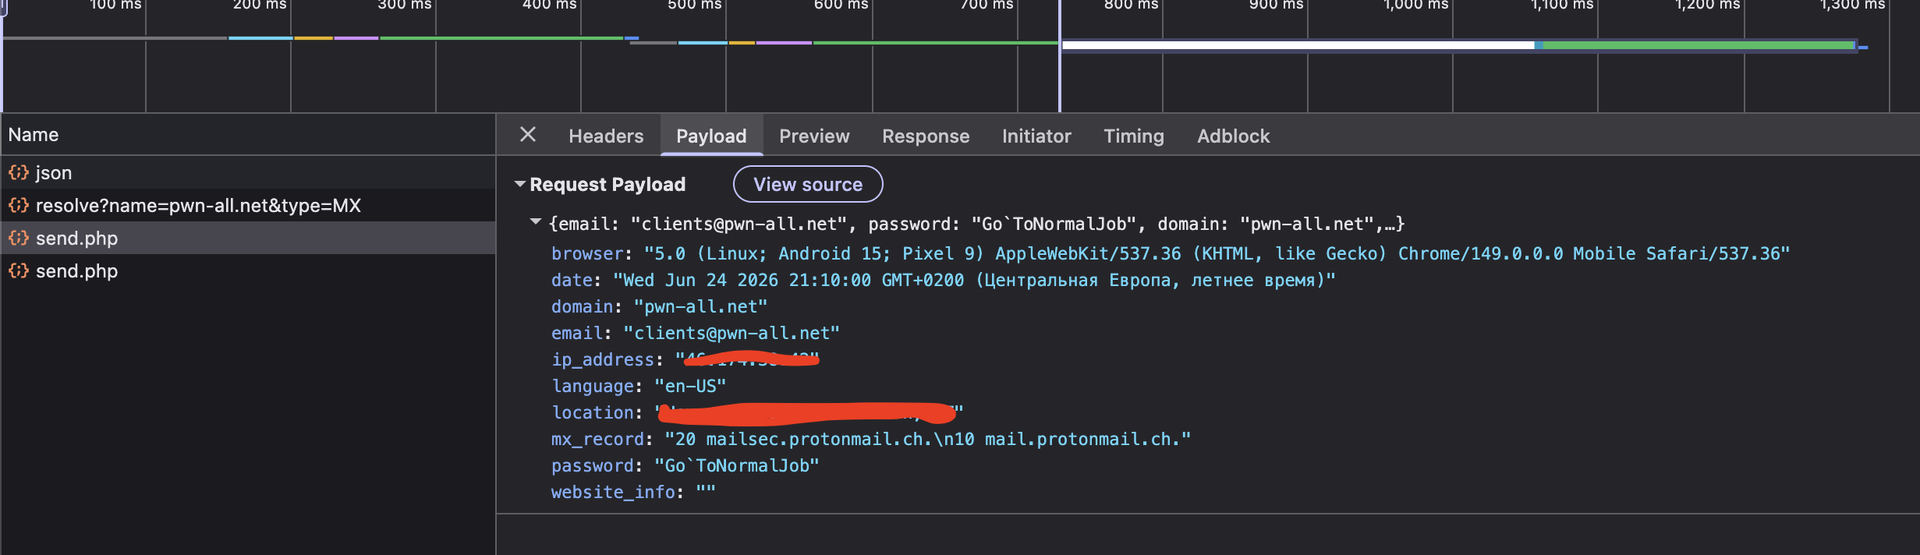Click the payload summary line with email
The width and height of the screenshot is (1920, 555).
click(977, 224)
